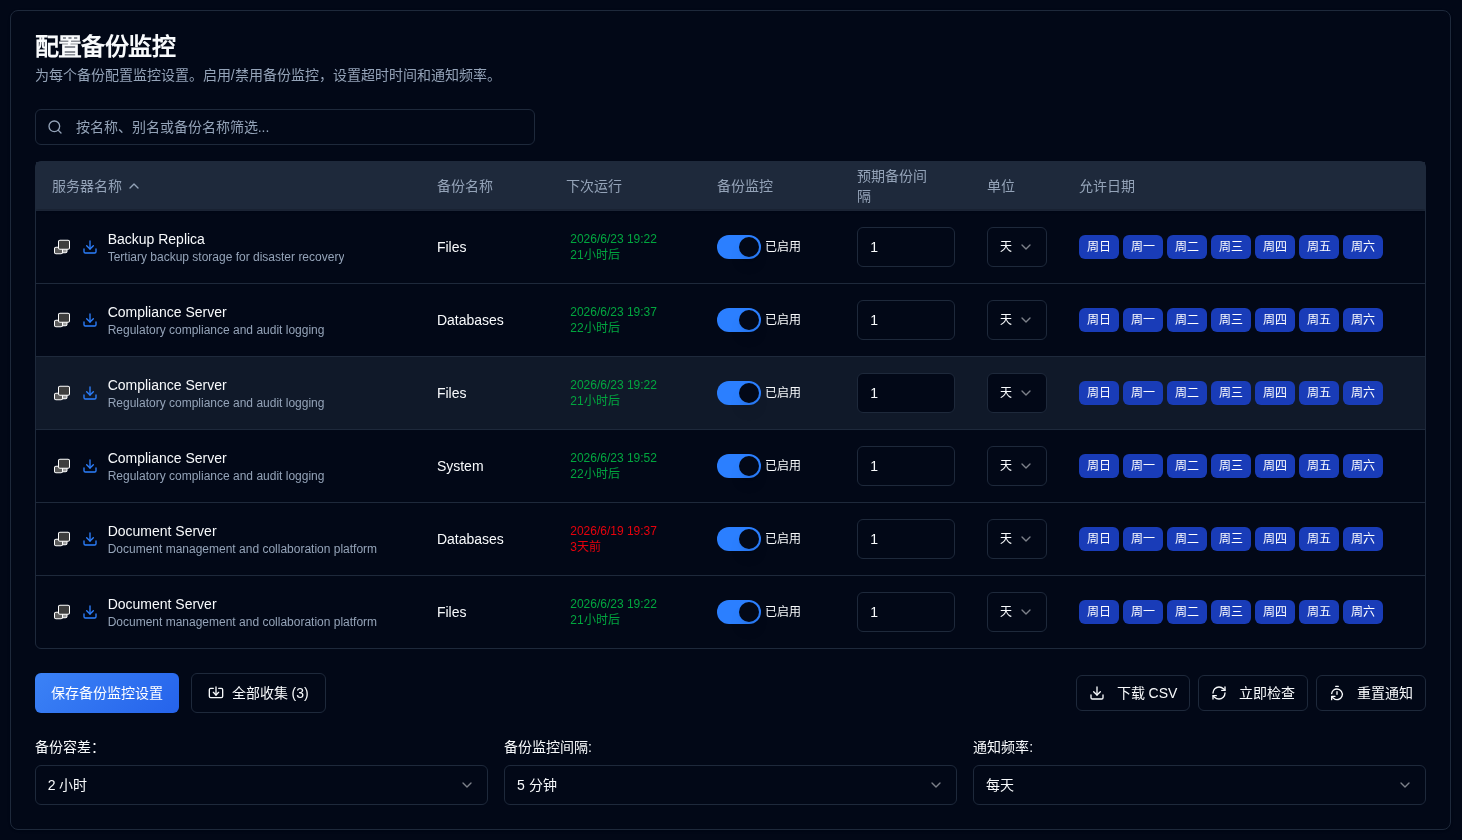
Task: Click the server icon for Backup Replica
Action: tap(62, 247)
